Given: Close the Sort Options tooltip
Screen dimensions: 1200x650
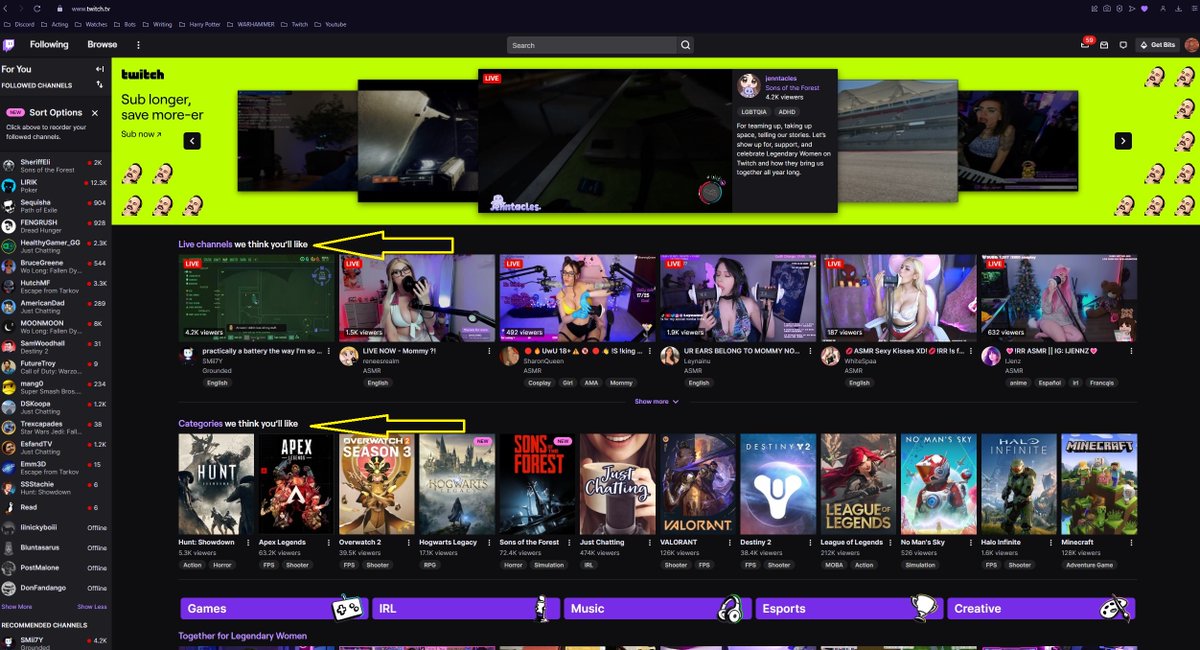Looking at the screenshot, I should point(95,113).
